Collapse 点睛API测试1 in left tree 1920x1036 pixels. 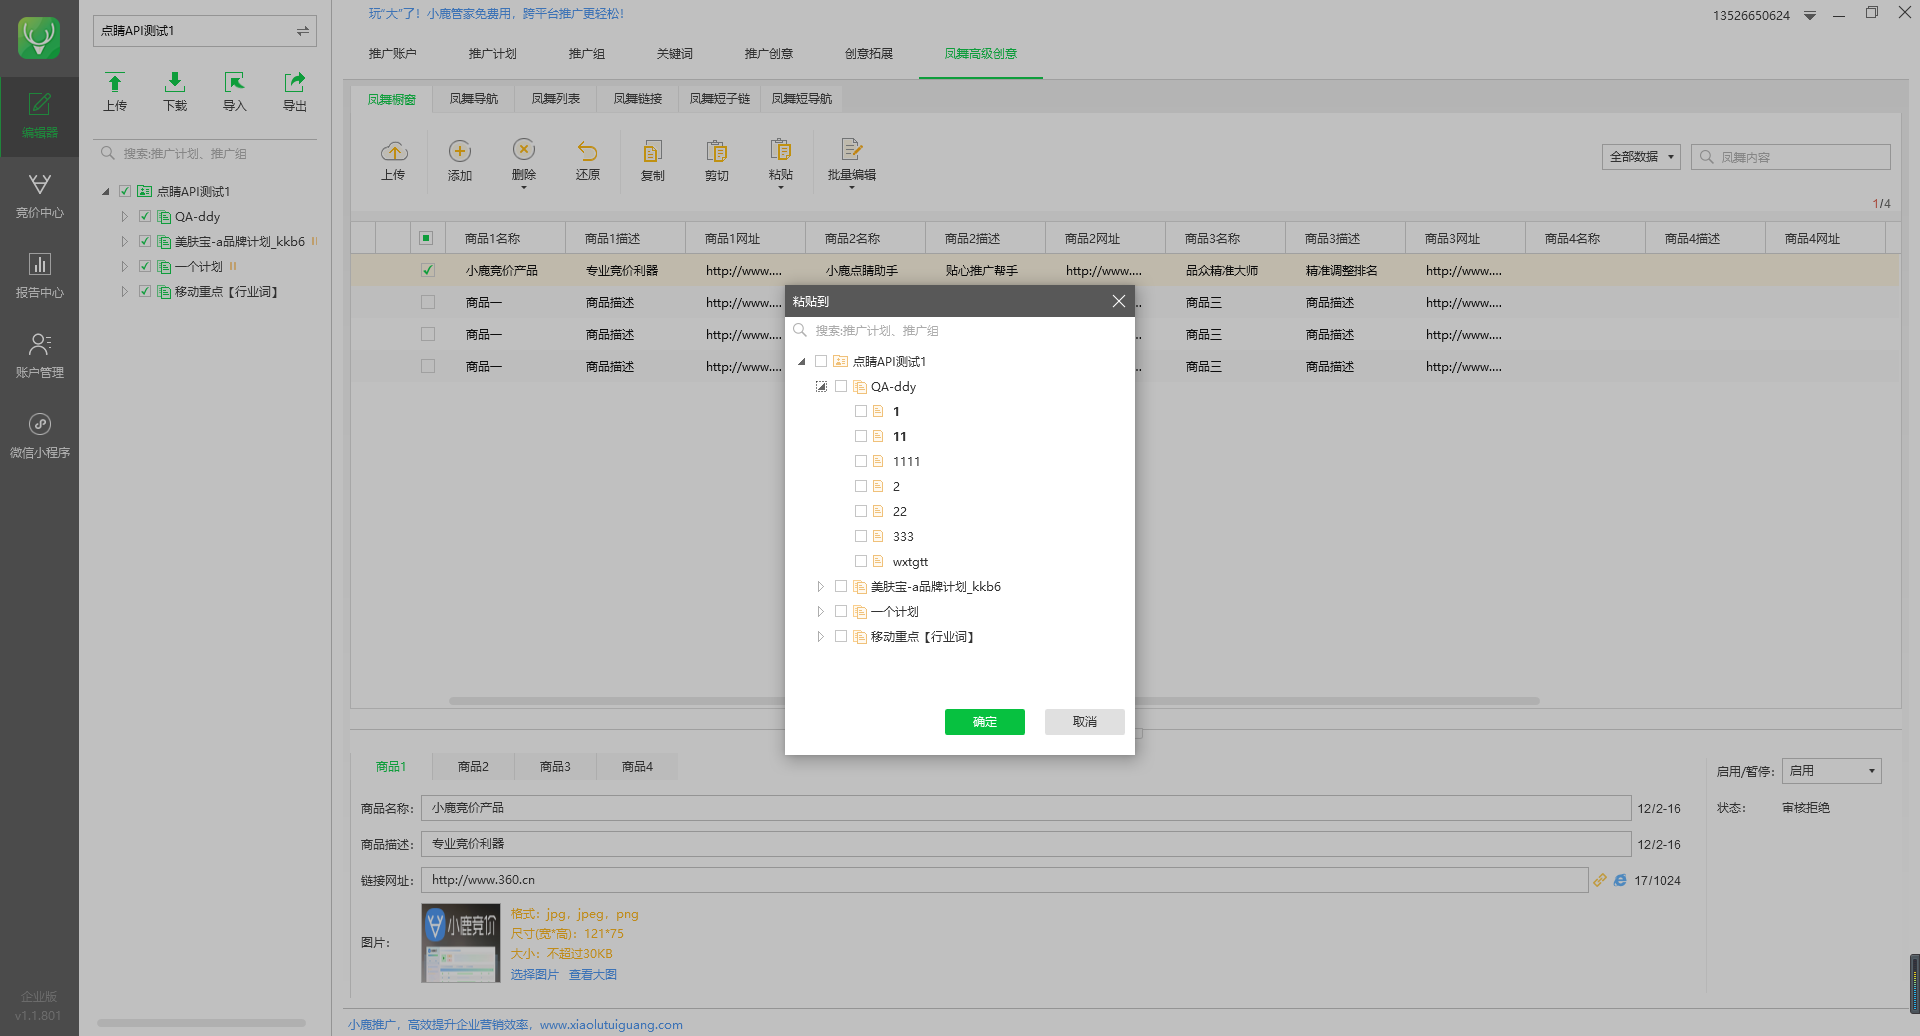click(x=106, y=191)
